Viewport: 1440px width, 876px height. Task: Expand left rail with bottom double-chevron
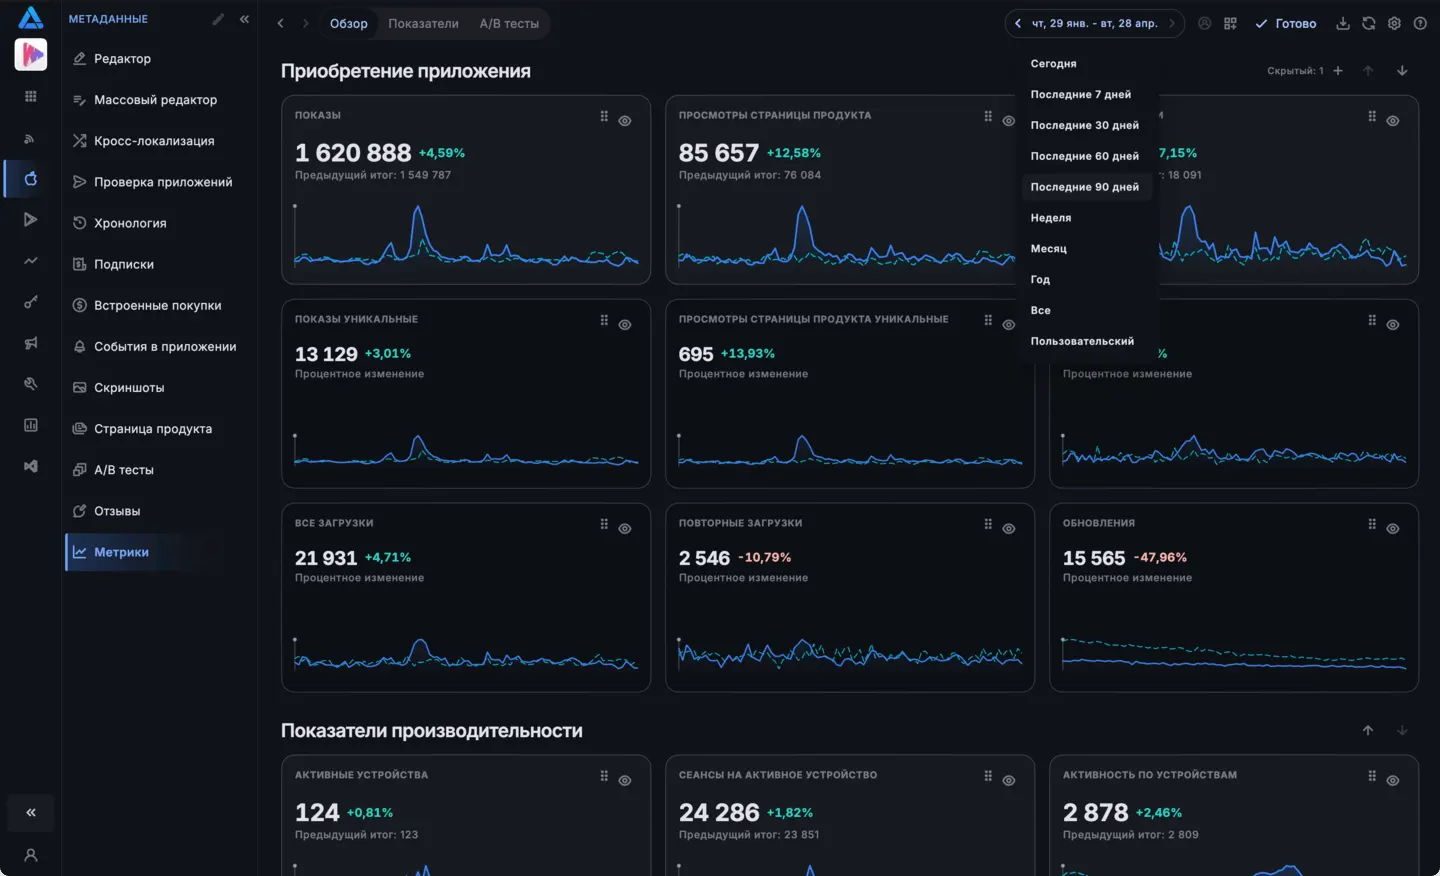31,812
